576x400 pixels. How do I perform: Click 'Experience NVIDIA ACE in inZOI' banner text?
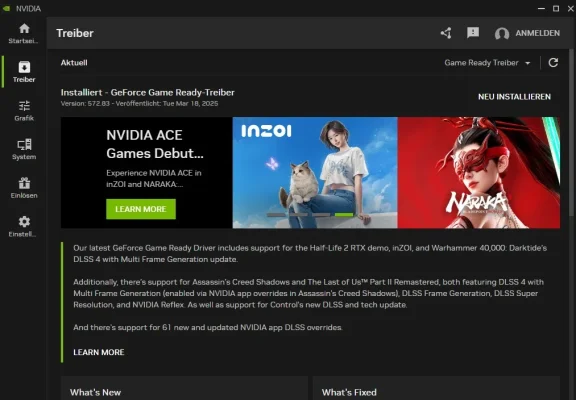tap(154, 179)
